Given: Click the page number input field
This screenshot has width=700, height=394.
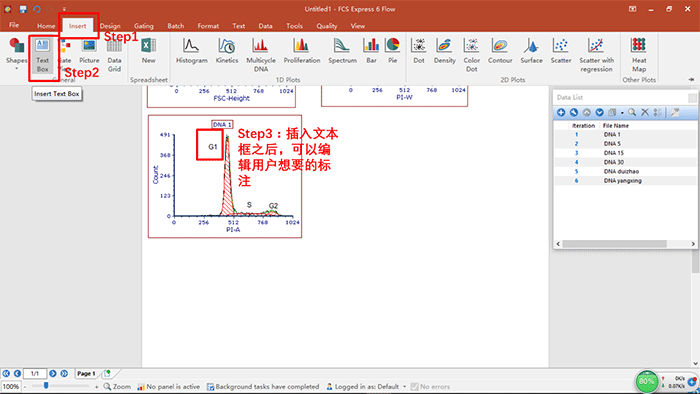Looking at the screenshot, I should pos(35,373).
